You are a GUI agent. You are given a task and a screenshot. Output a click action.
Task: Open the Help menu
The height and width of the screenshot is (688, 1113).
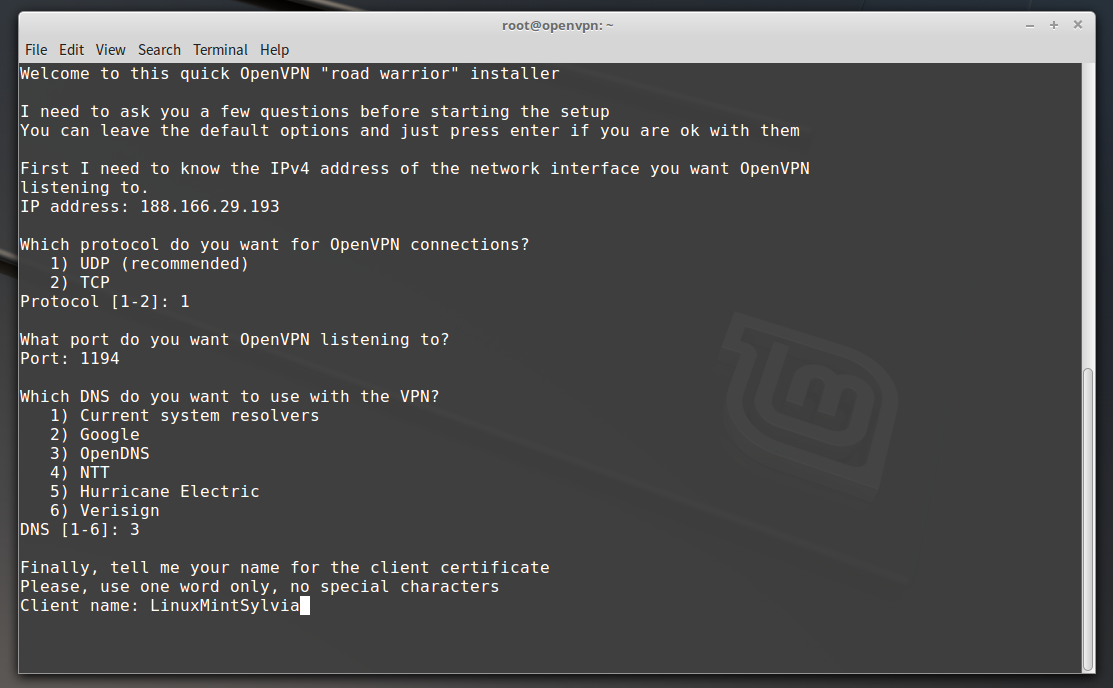click(275, 50)
